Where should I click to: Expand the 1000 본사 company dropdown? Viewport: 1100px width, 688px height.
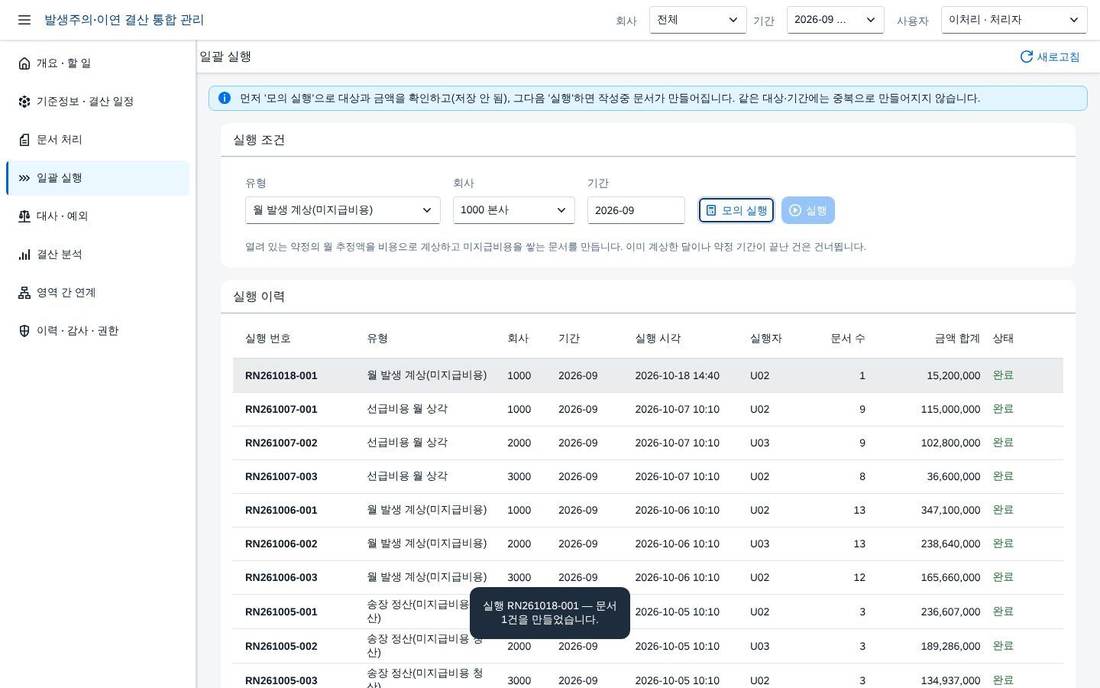tap(514, 210)
